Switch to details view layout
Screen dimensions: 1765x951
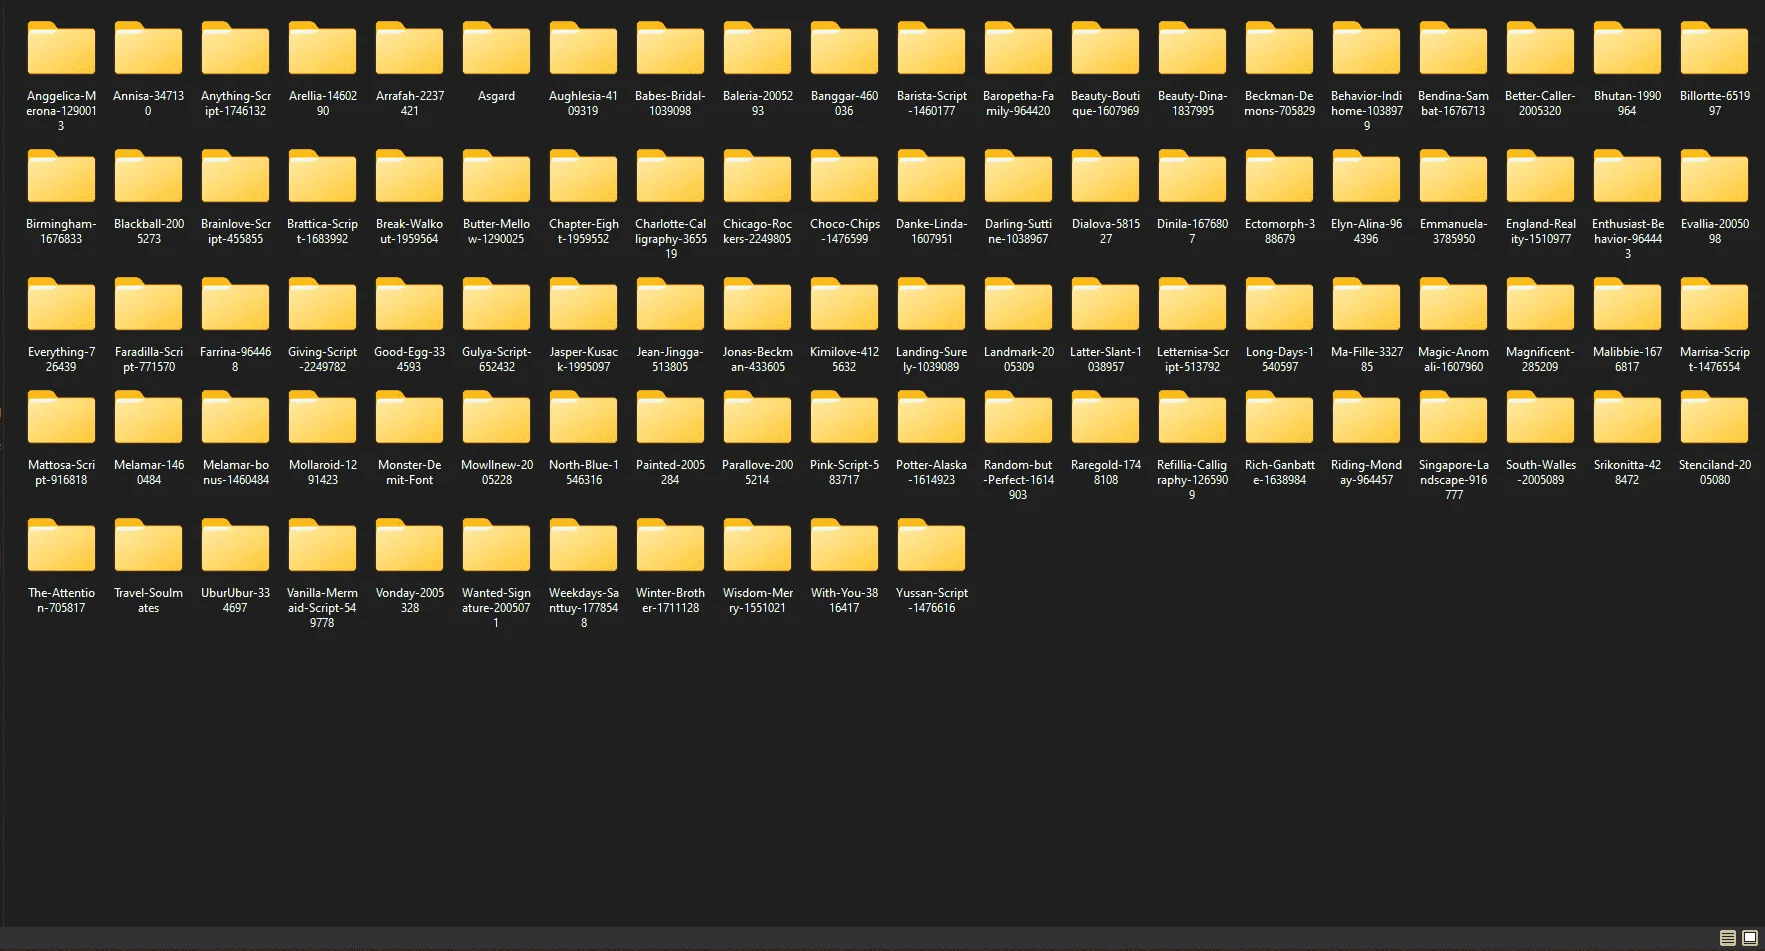click(1727, 938)
